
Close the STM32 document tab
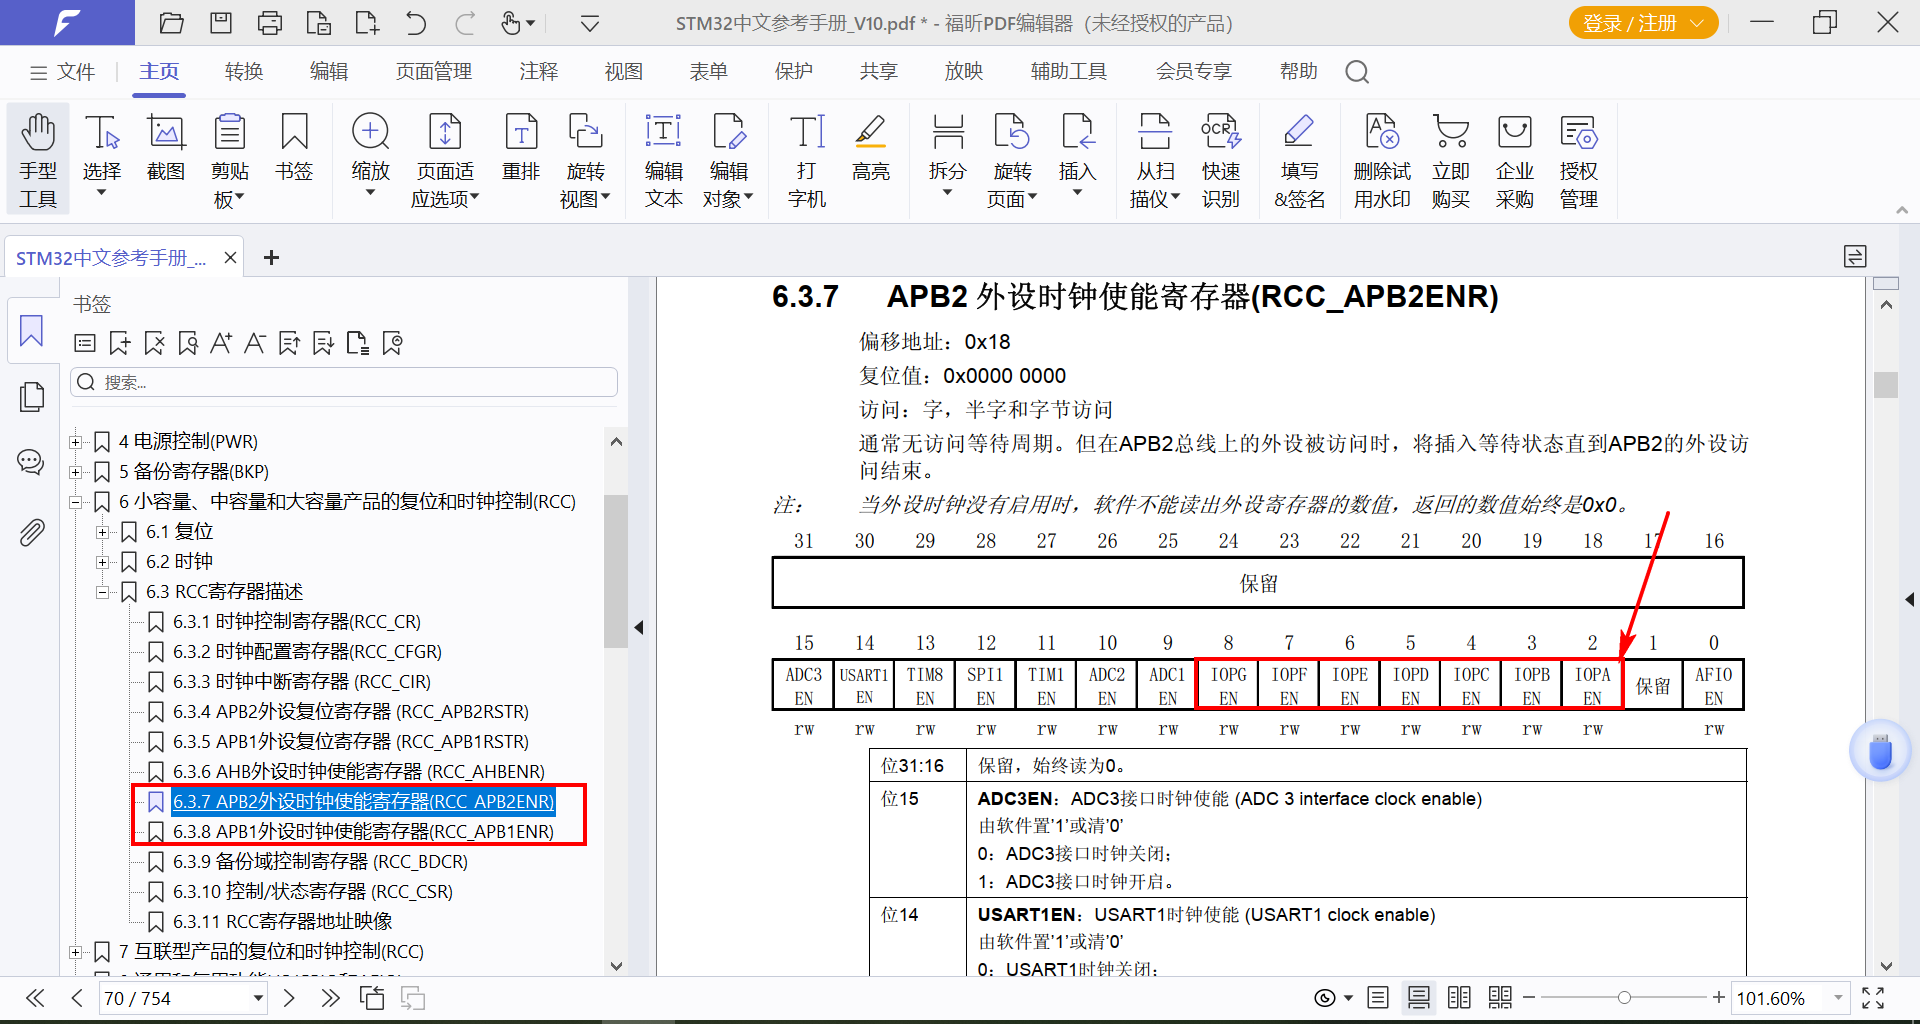[230, 258]
